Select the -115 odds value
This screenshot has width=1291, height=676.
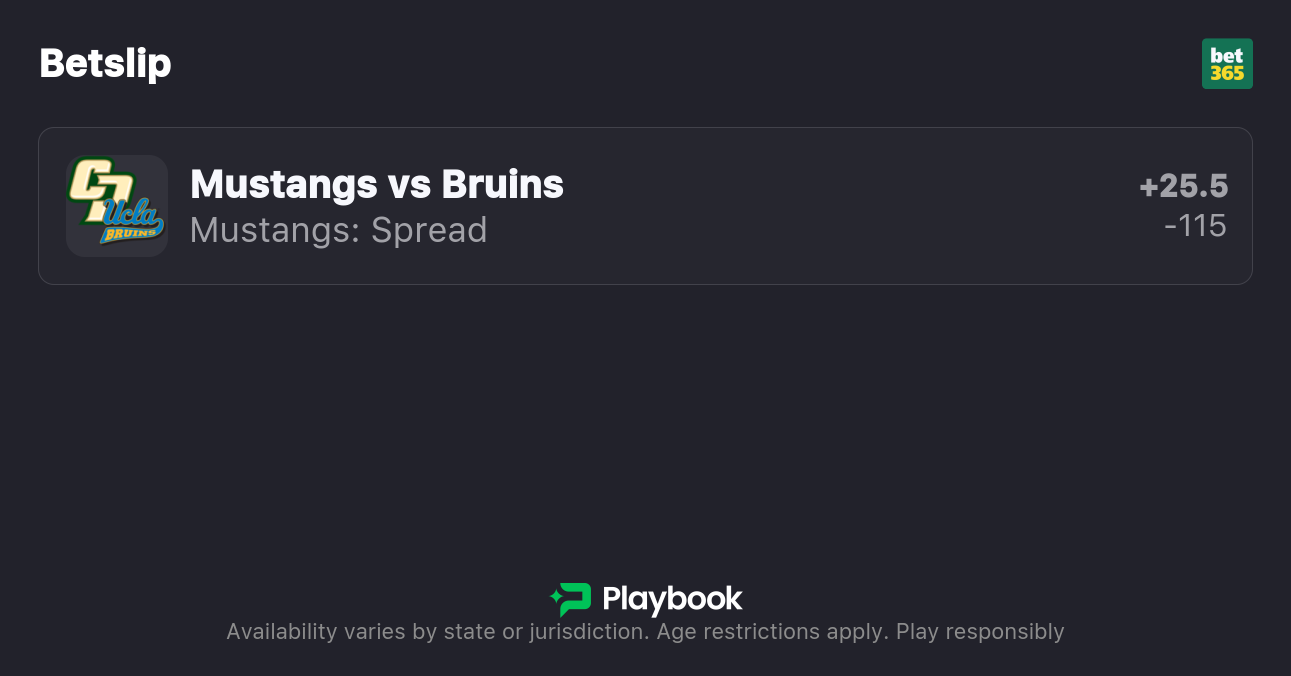coord(1195,226)
